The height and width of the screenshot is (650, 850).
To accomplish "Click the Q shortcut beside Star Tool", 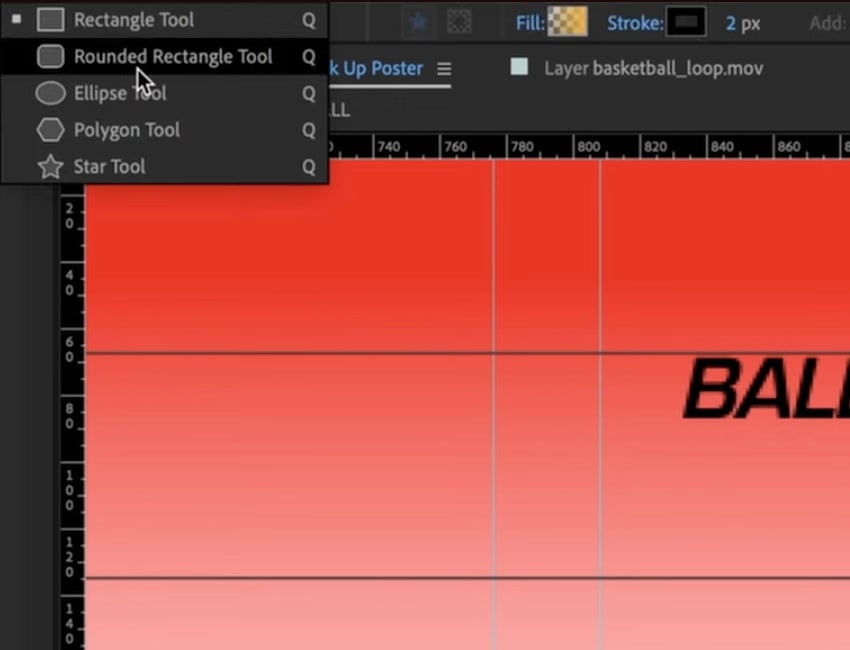I will (x=309, y=166).
